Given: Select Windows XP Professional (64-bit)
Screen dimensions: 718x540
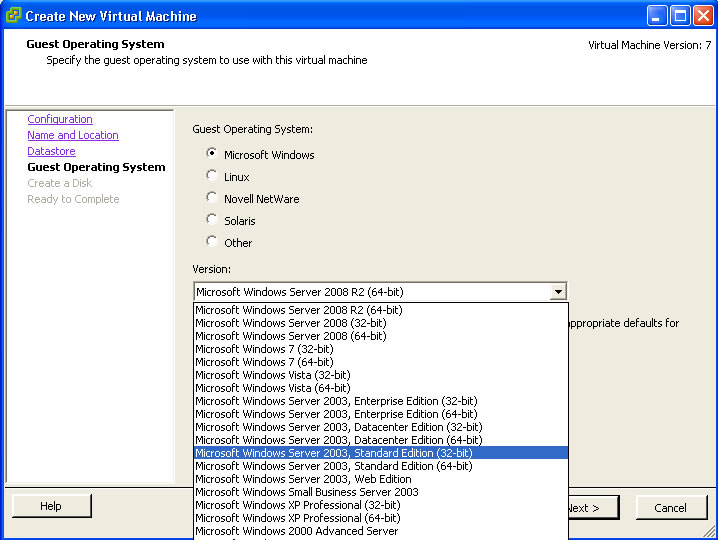Looking at the screenshot, I should click(x=381, y=518).
